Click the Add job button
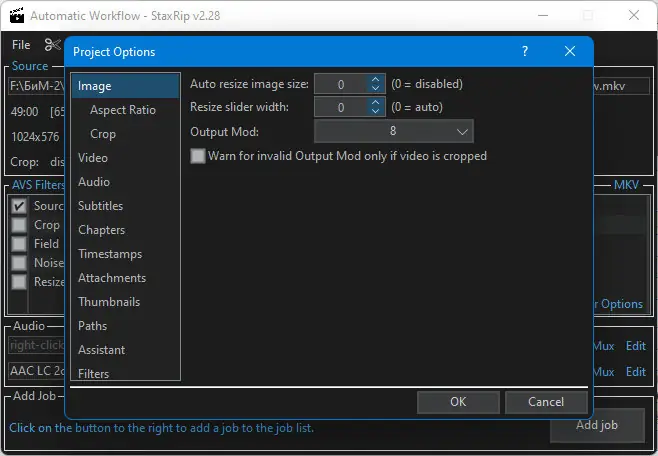This screenshot has width=658, height=456. [597, 425]
